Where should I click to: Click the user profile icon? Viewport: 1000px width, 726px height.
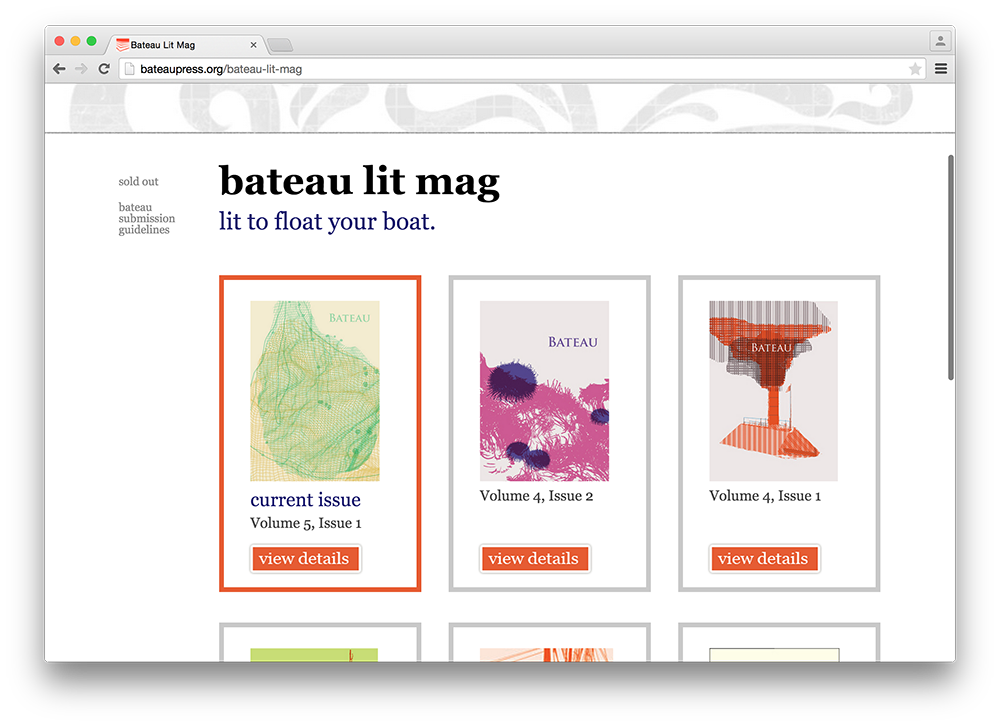point(940,42)
